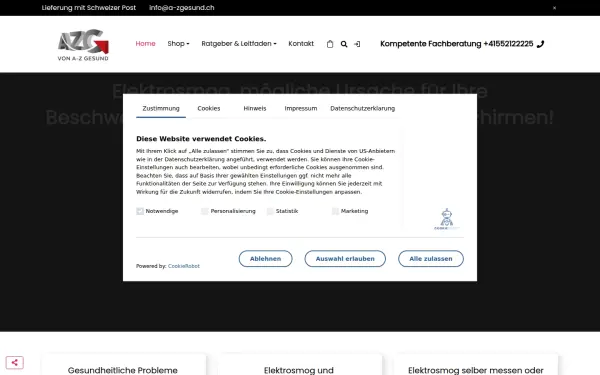Image resolution: width=600 pixels, height=375 pixels.
Task: Click the Elektrosmog und card heading
Action: point(299,370)
